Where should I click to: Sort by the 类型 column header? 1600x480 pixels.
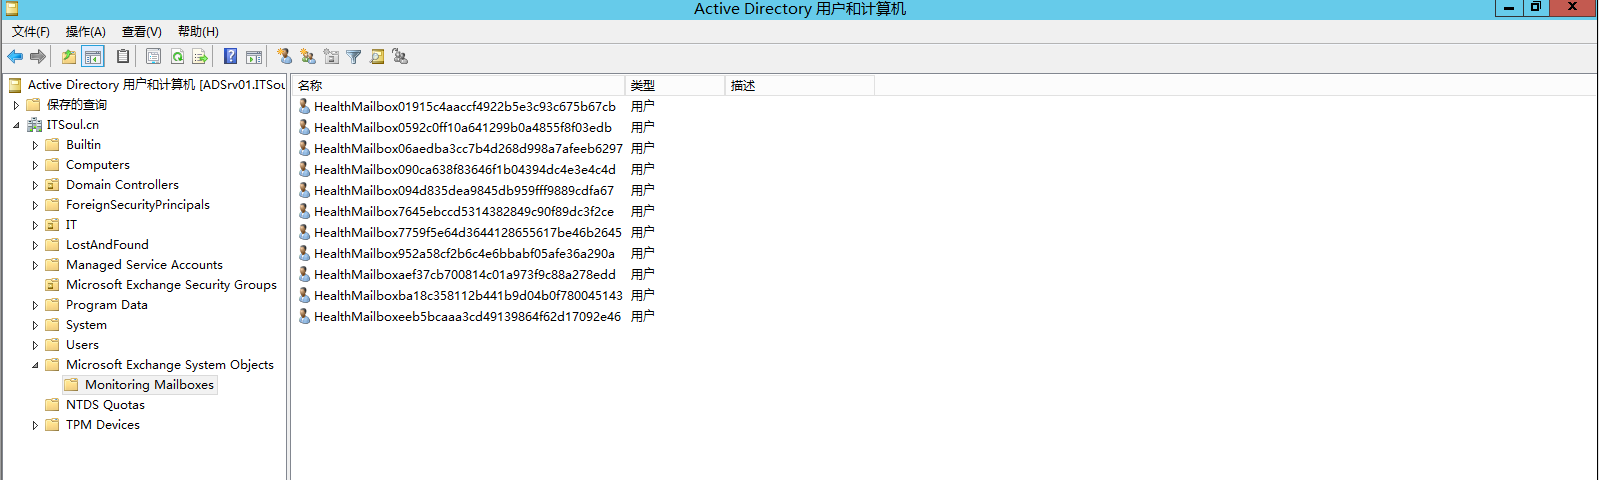[x=675, y=86]
